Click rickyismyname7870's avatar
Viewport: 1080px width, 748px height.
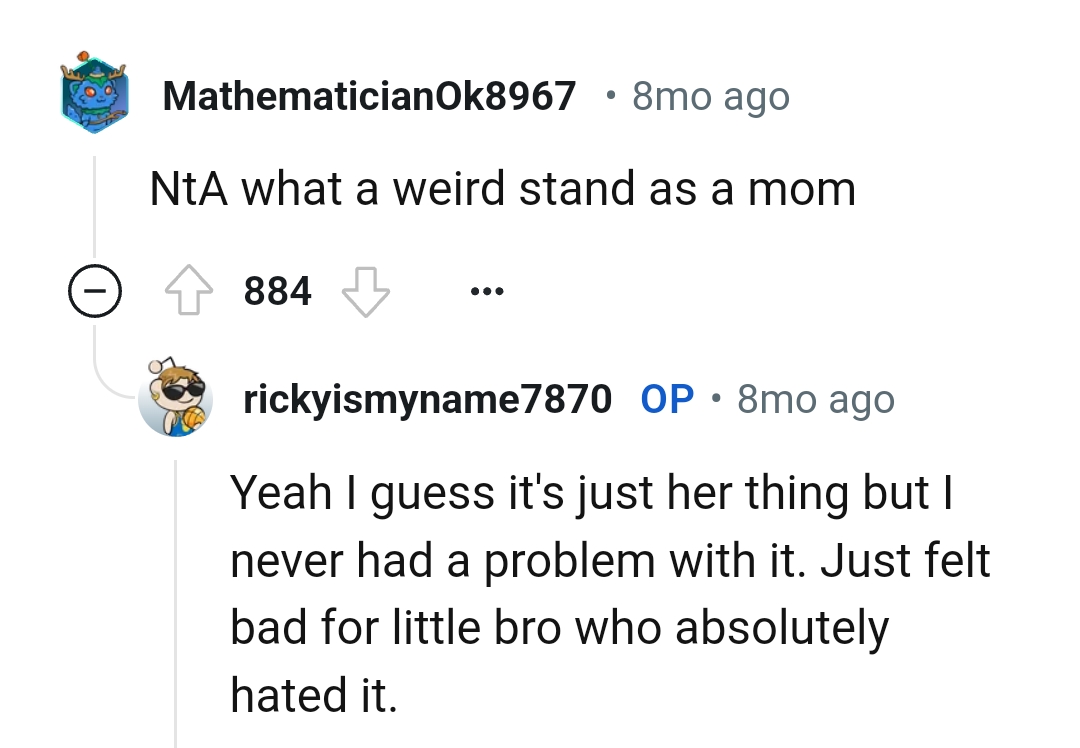click(175, 398)
